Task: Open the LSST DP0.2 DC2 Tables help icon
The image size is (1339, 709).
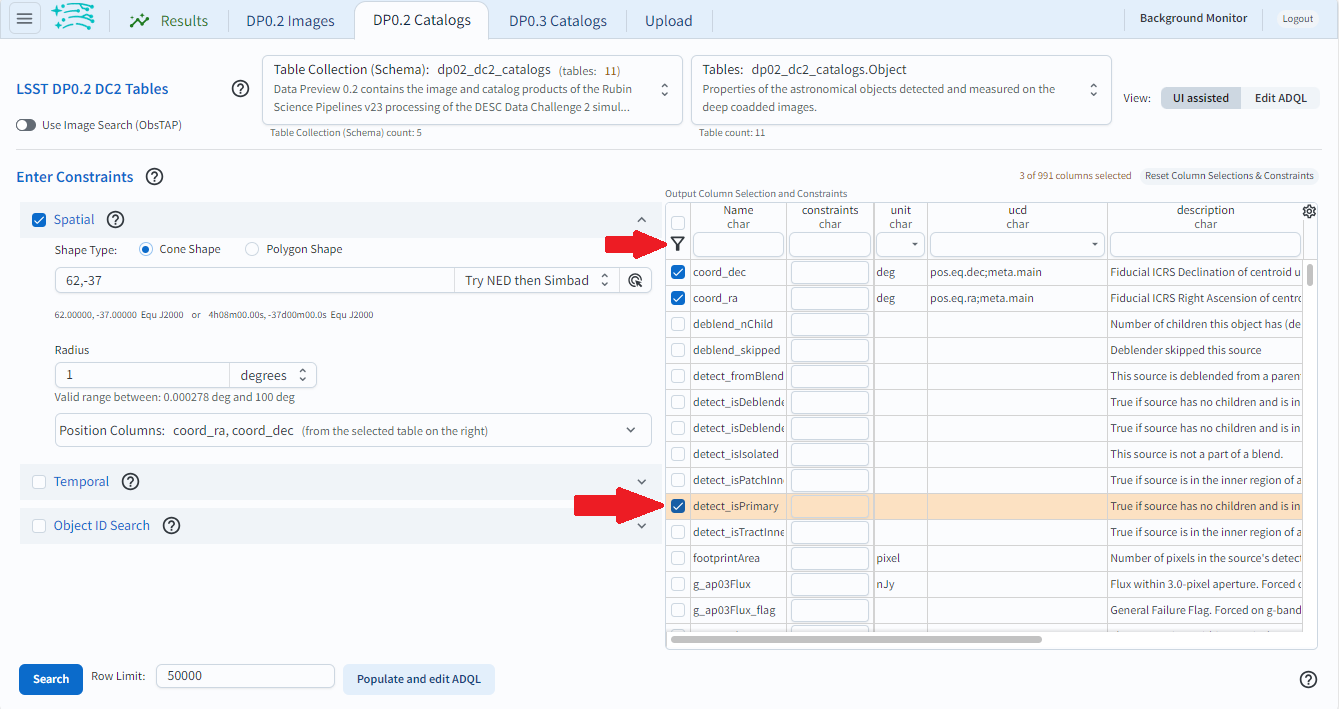Action: tap(240, 88)
